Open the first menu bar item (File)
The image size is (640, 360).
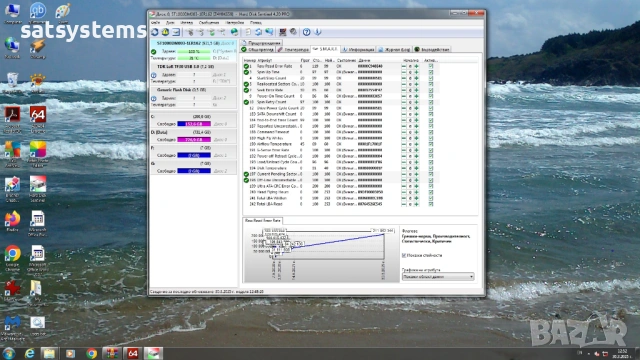coord(156,22)
